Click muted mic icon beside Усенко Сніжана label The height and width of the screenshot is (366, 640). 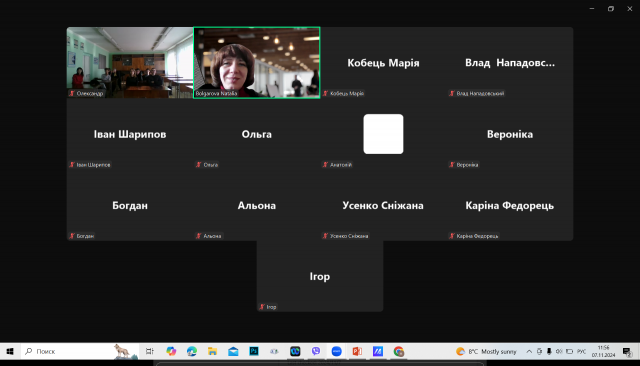click(325, 236)
